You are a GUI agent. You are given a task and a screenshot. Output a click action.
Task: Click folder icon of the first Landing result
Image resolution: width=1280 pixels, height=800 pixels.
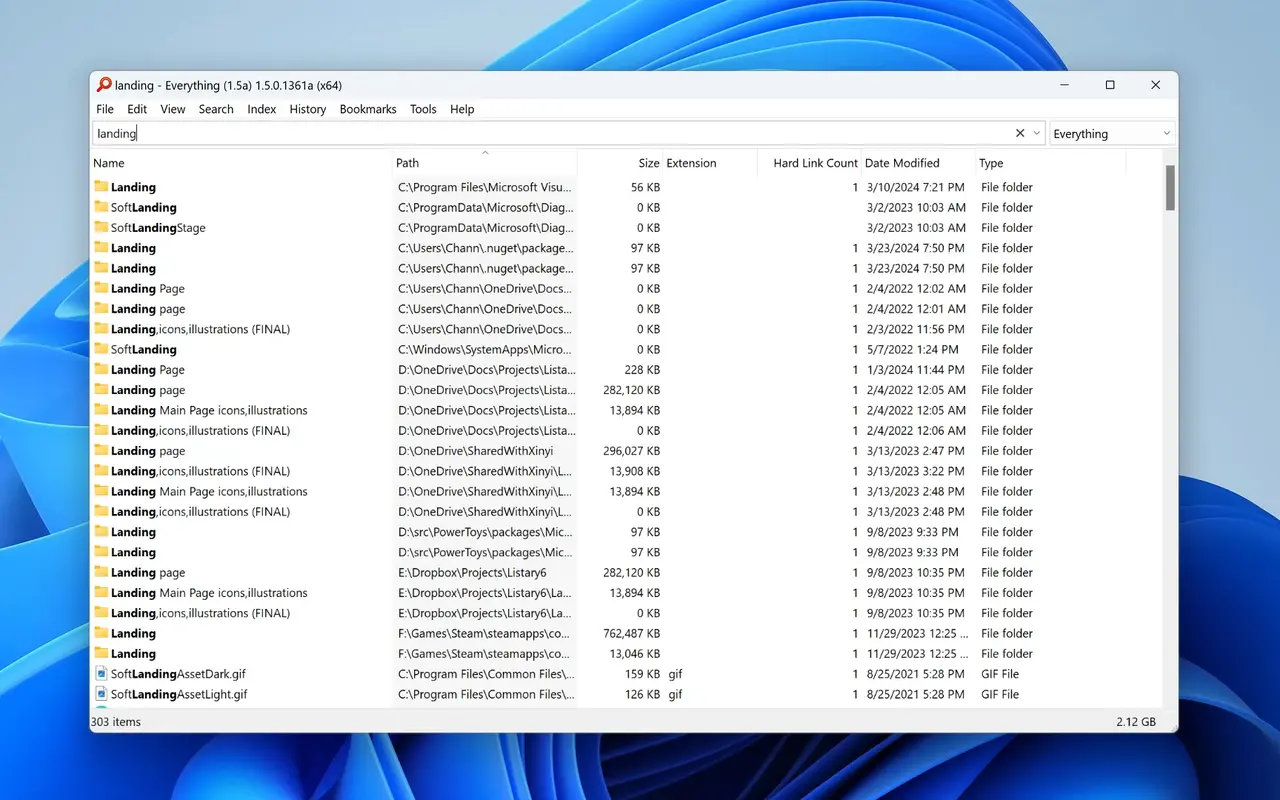pyautogui.click(x=101, y=187)
